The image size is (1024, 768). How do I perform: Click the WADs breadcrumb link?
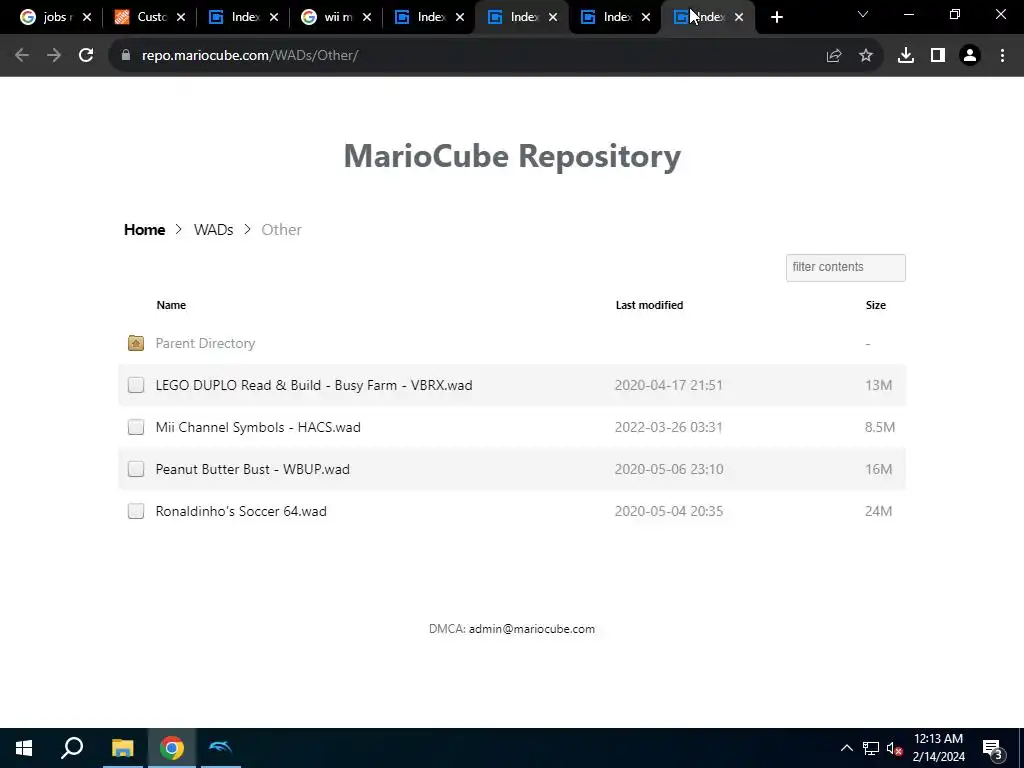pyautogui.click(x=214, y=230)
